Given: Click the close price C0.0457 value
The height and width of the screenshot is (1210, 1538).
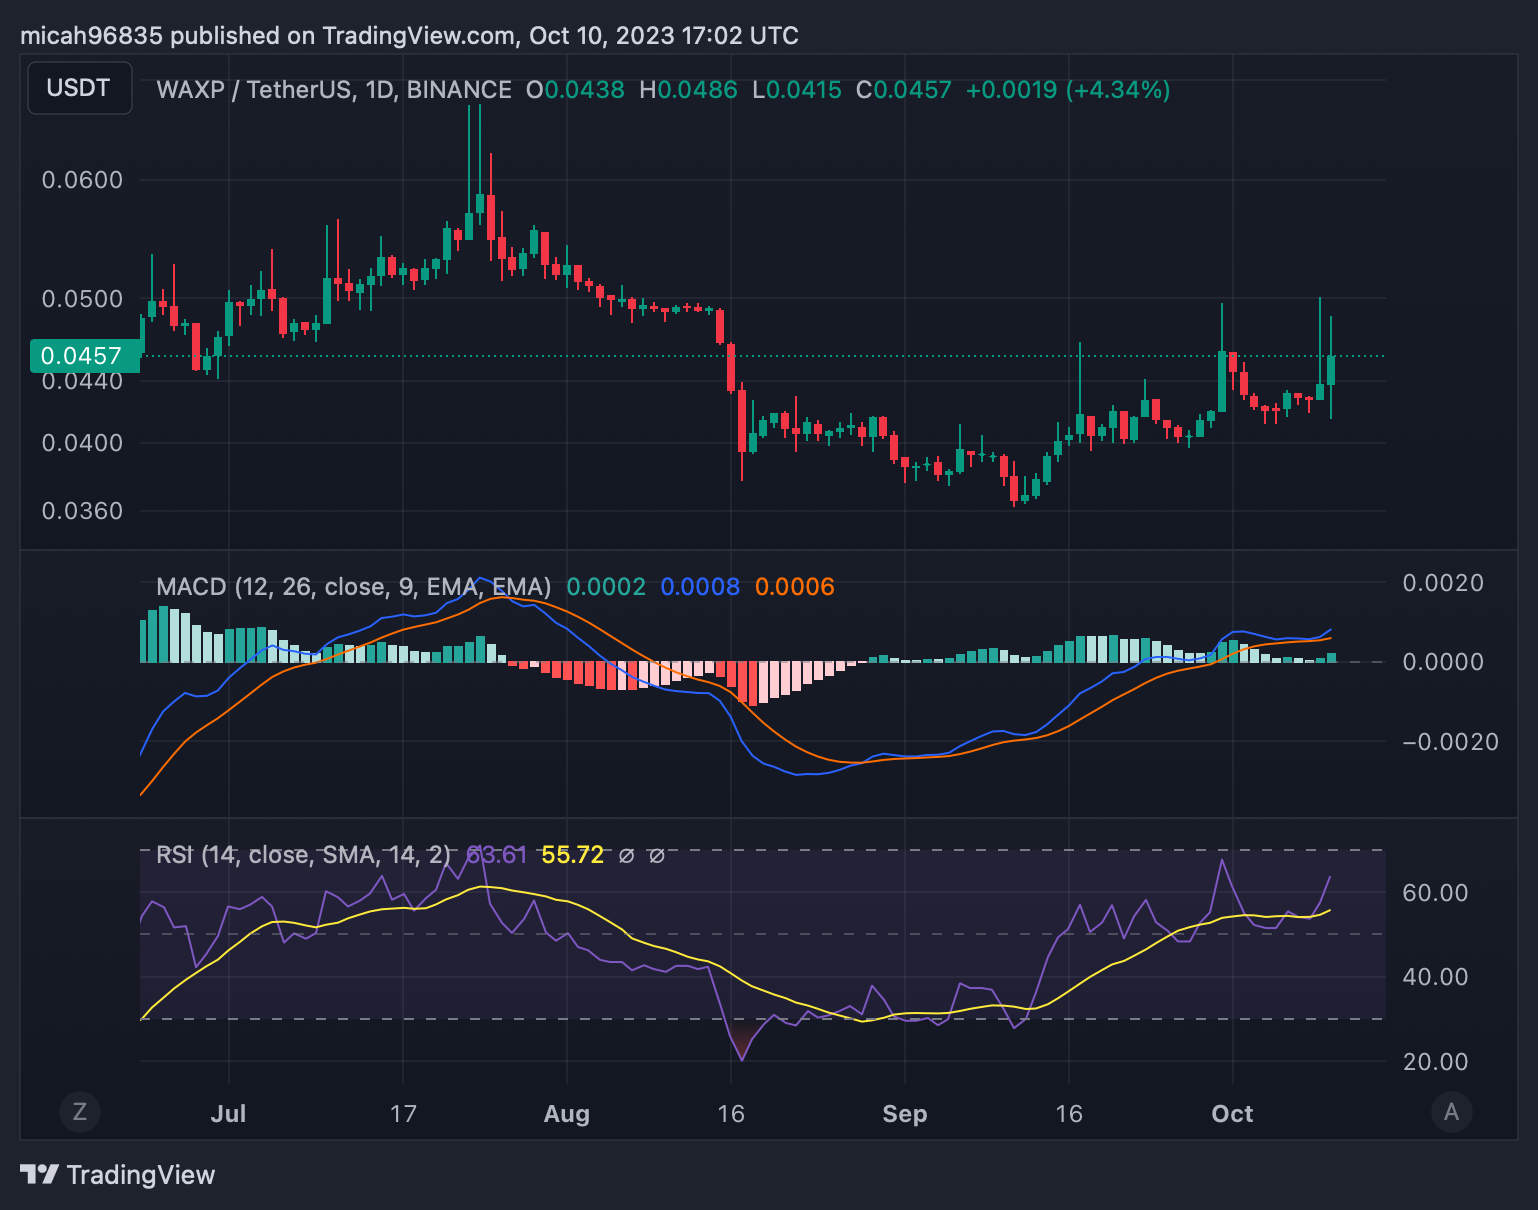Looking at the screenshot, I should [x=904, y=90].
